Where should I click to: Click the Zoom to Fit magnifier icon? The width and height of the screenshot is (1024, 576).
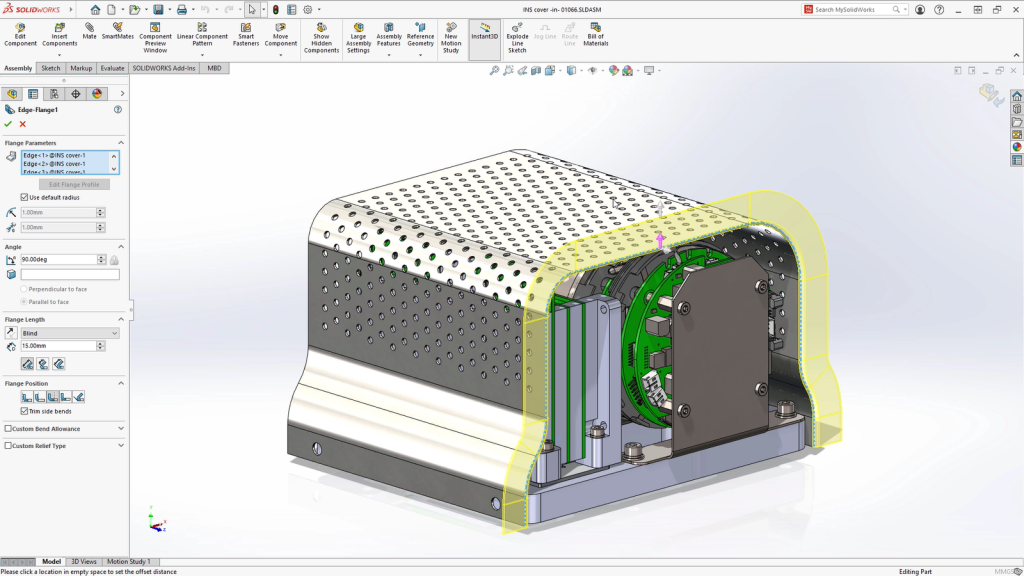point(494,71)
